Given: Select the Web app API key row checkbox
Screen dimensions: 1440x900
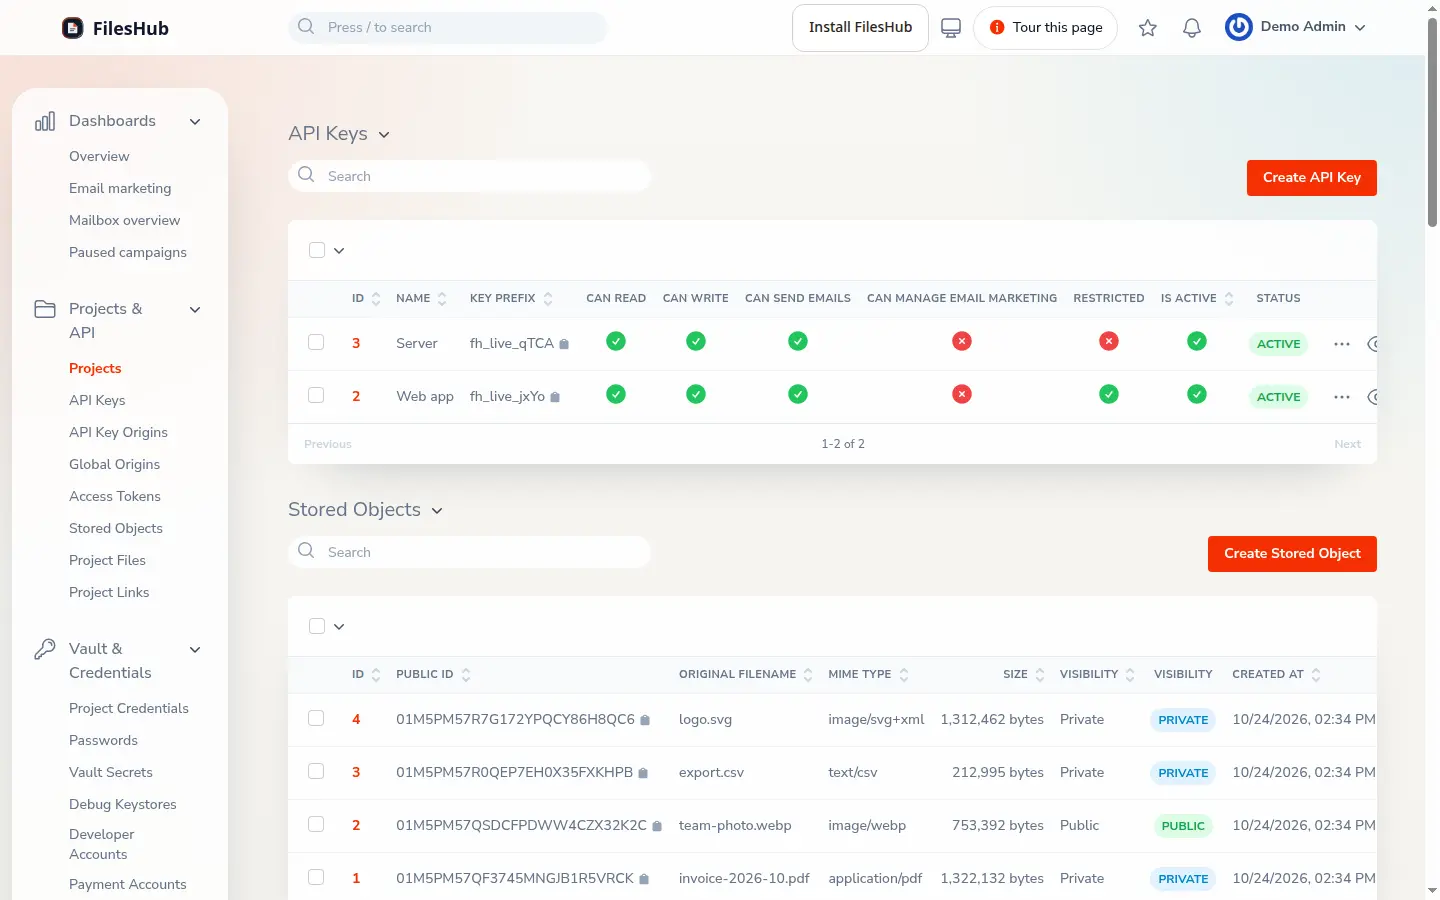Looking at the screenshot, I should 316,395.
